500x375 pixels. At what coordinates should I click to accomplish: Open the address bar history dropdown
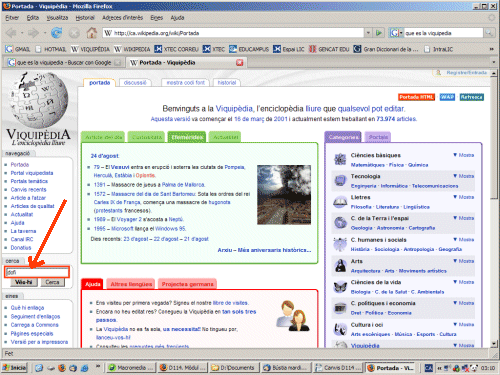[x=368, y=33]
